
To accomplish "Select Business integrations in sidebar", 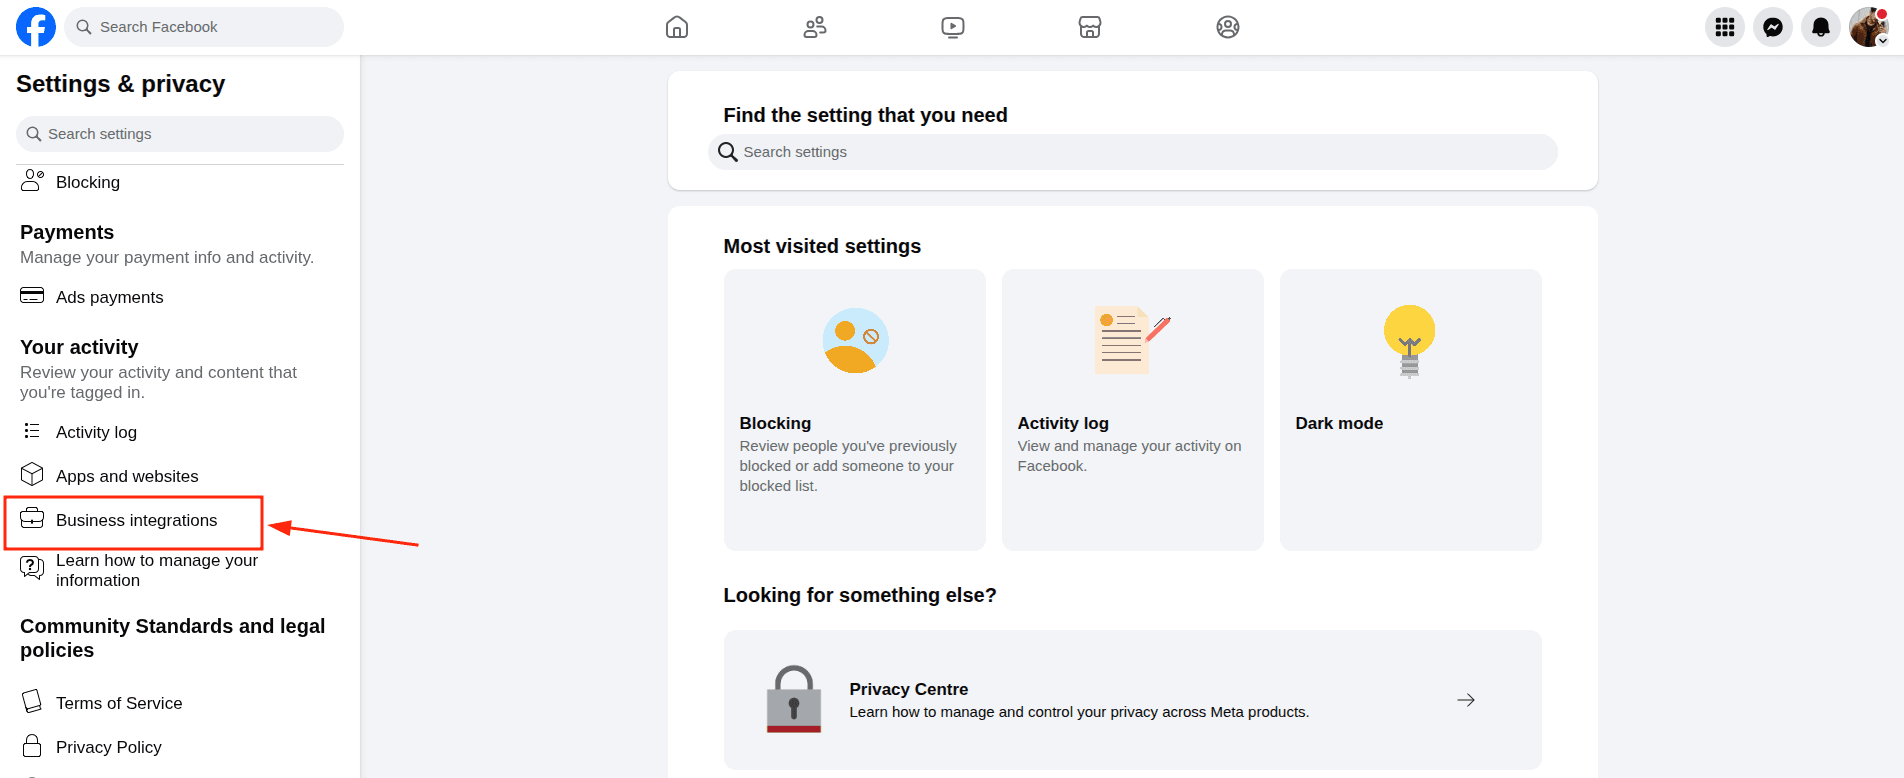I will [136, 520].
